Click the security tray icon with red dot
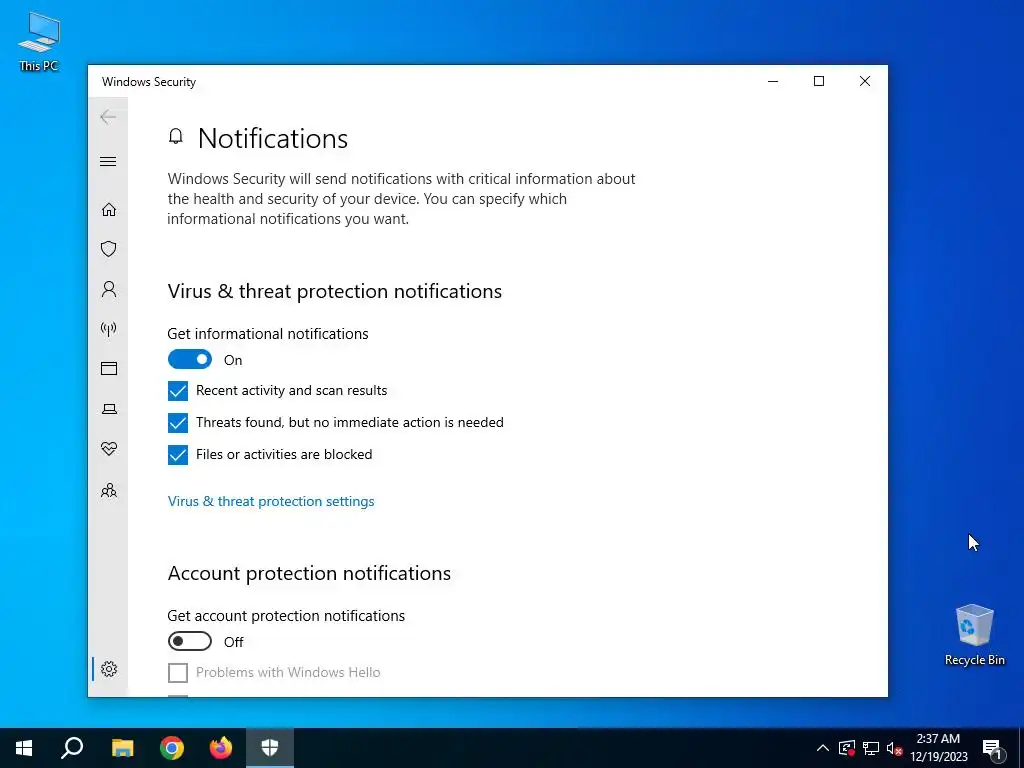This screenshot has width=1024, height=768. click(847, 748)
